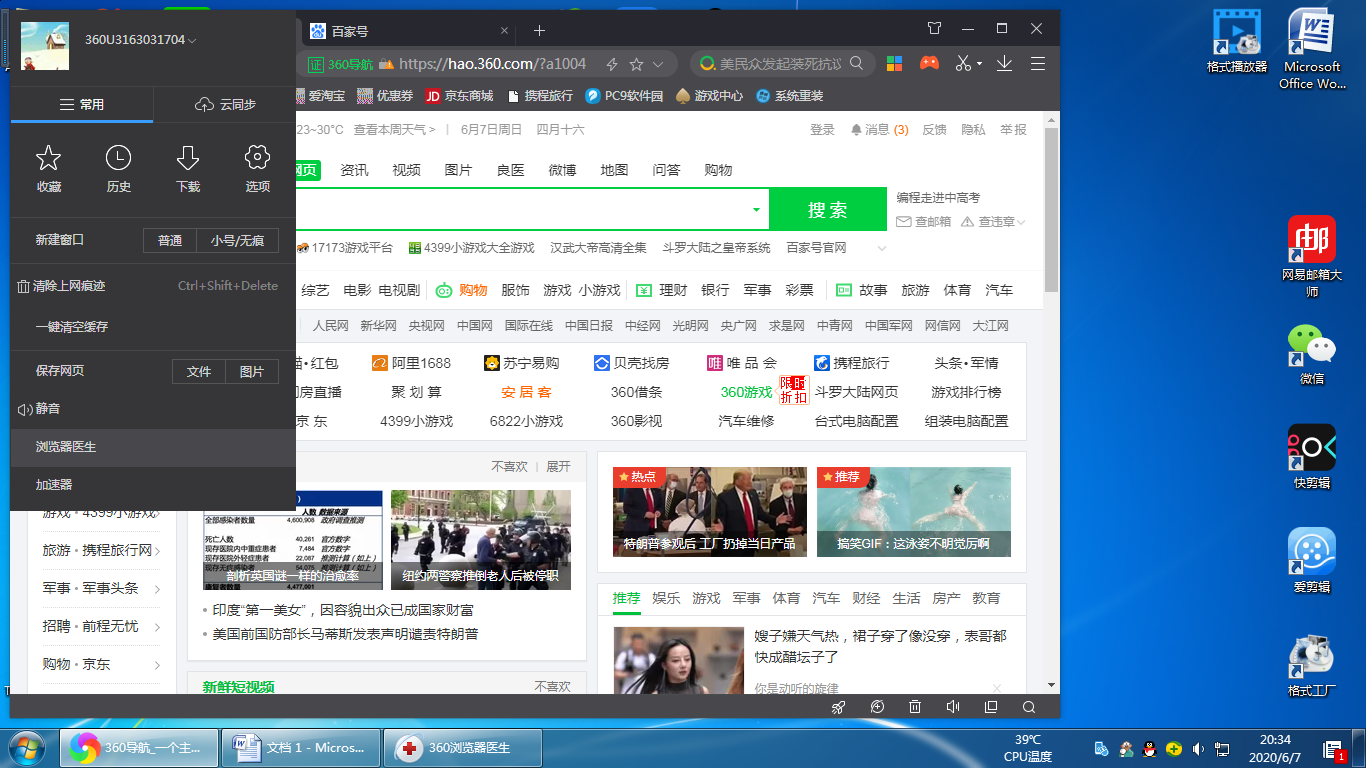Viewport: 1366px width, 768px height.
Task: Switch to the 常用 tab in menu
Action: pyautogui.click(x=82, y=104)
